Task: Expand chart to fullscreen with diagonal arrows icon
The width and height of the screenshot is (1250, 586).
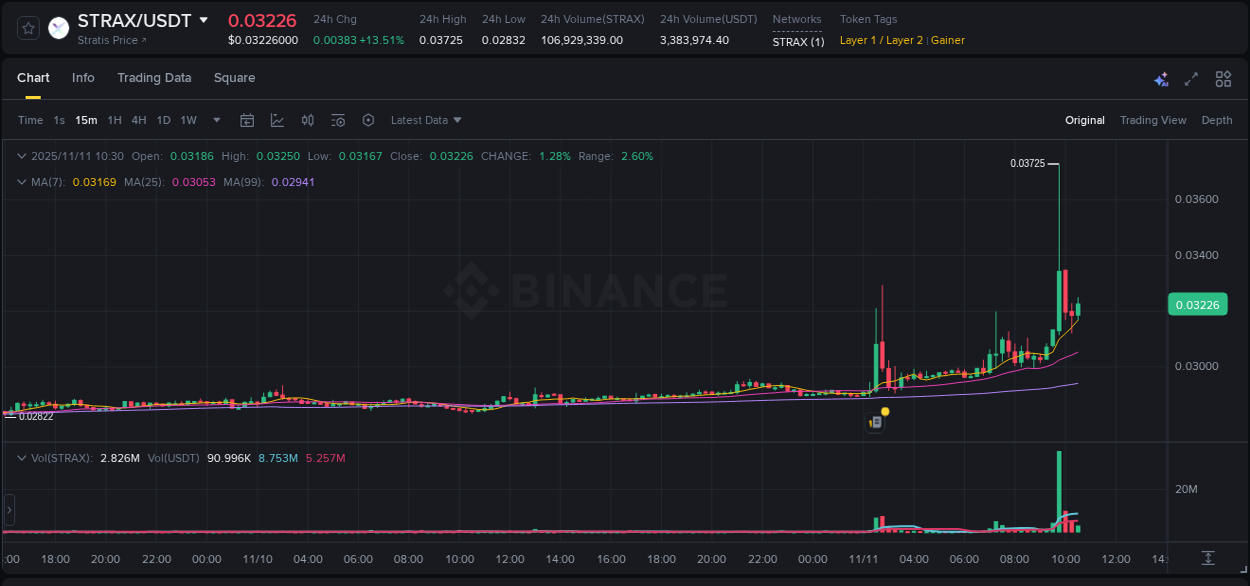Action: click(1191, 78)
